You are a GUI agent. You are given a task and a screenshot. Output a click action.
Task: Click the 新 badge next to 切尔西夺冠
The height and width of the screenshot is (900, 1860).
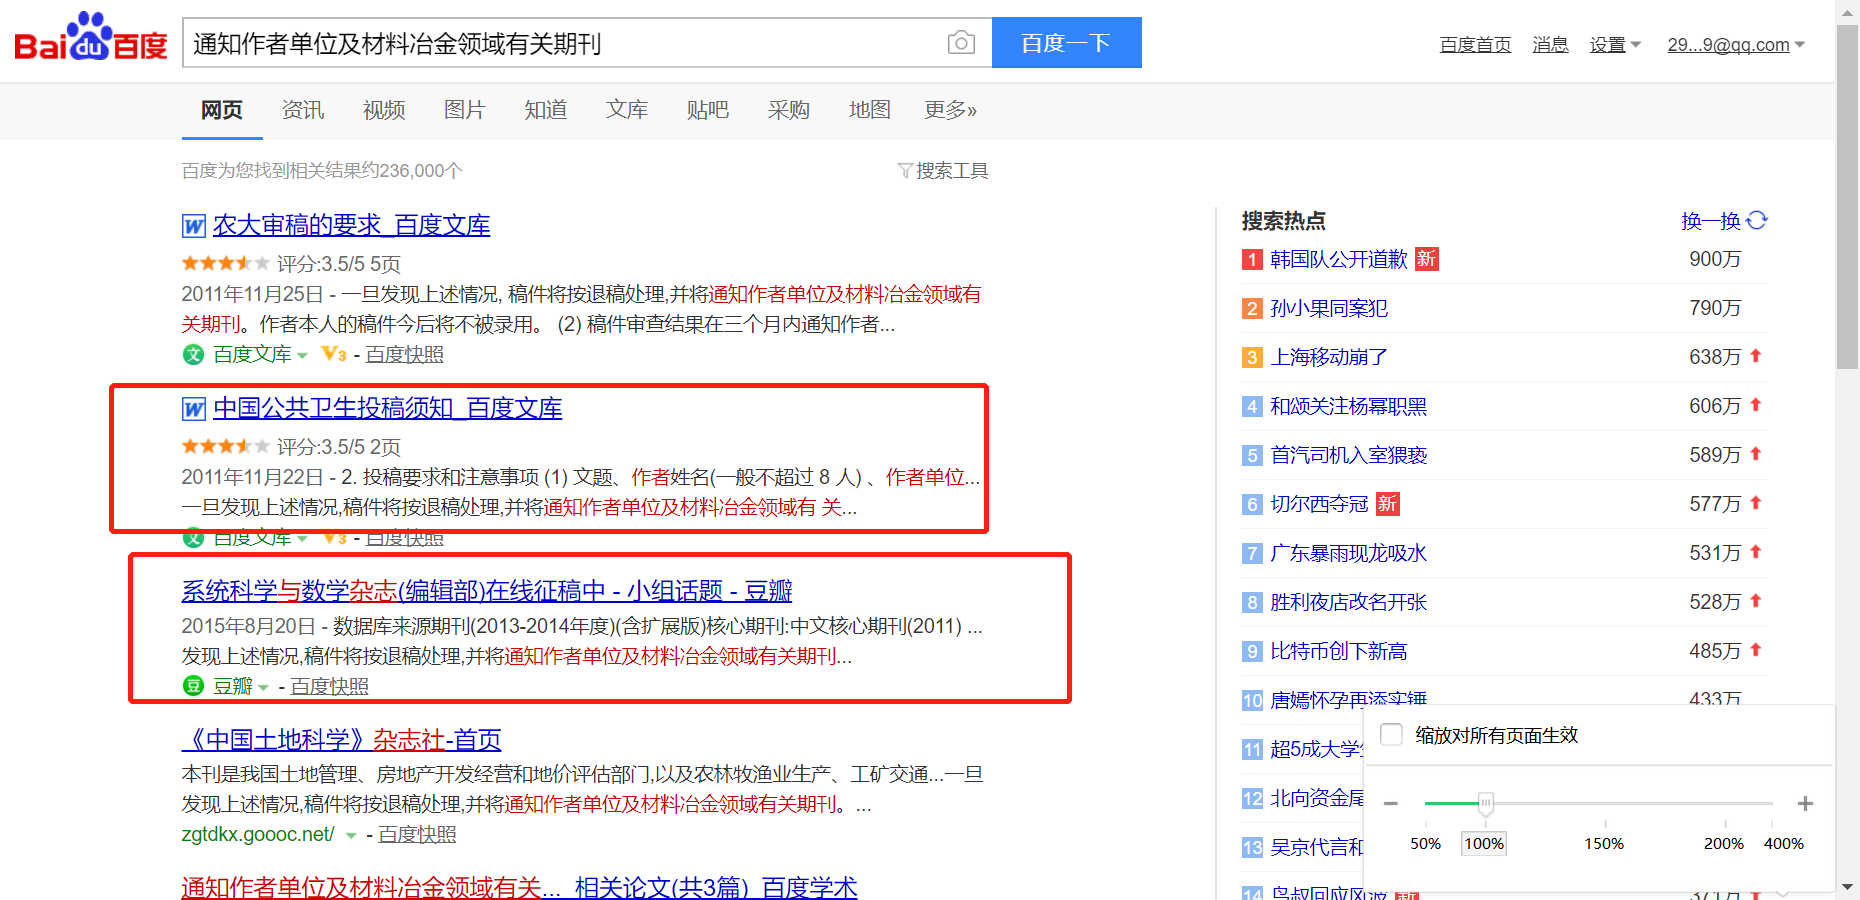click(1387, 504)
